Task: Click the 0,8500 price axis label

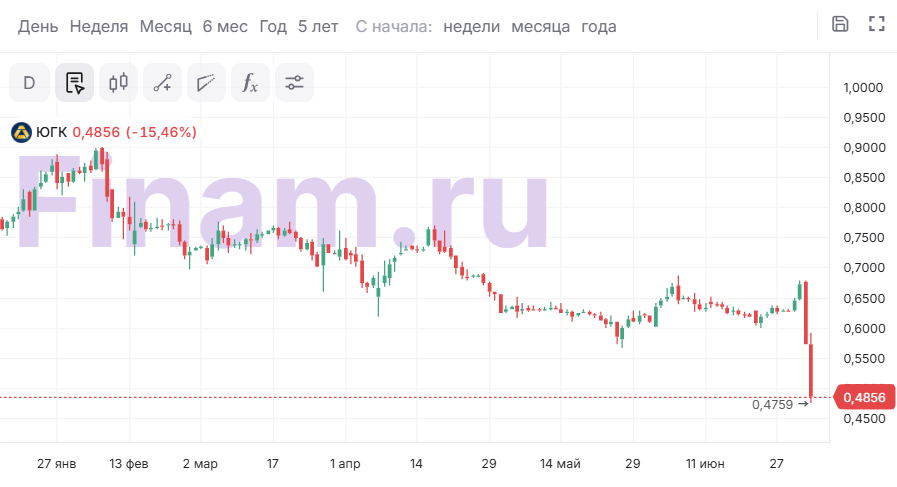Action: click(864, 178)
